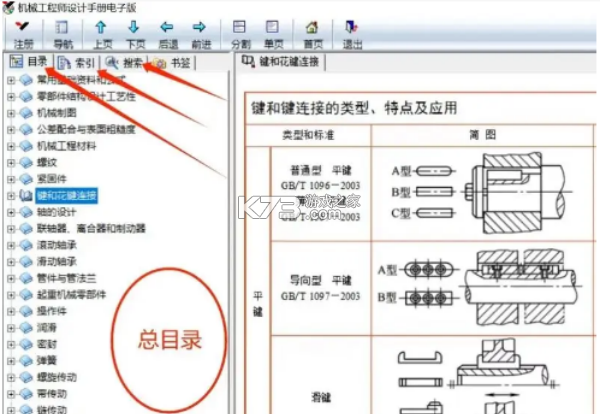Expand the 键和花键连接 tree node
The height and width of the screenshot is (414, 600).
coord(11,196)
